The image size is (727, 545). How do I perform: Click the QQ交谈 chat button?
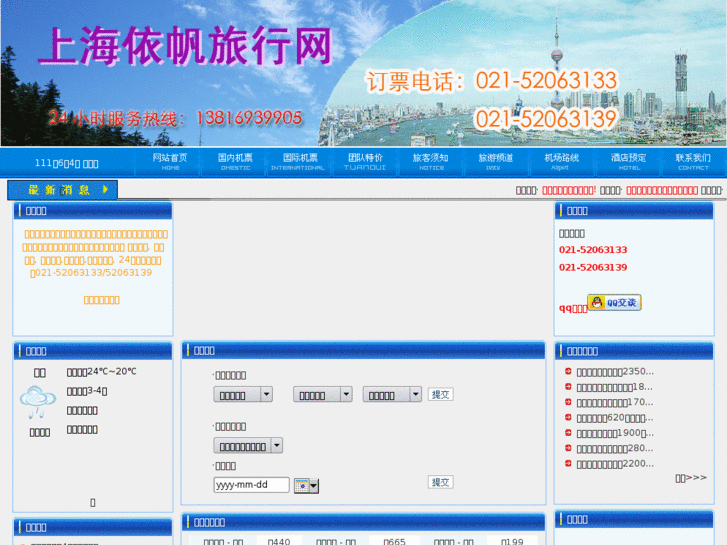(614, 302)
